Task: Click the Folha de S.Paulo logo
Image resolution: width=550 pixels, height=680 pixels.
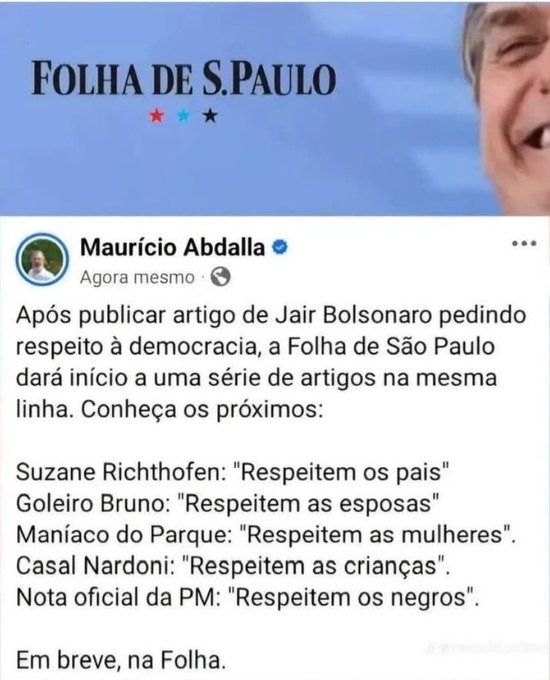Action: click(184, 80)
